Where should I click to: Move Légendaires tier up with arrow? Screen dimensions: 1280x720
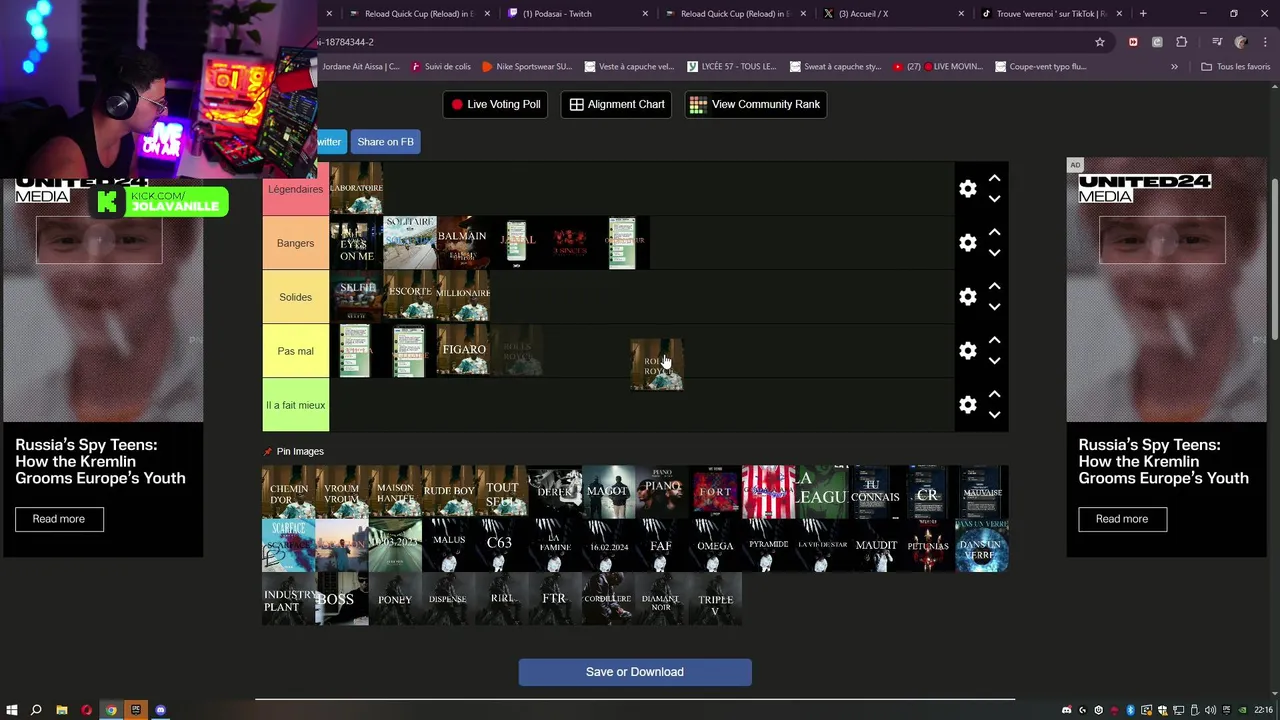tap(994, 178)
